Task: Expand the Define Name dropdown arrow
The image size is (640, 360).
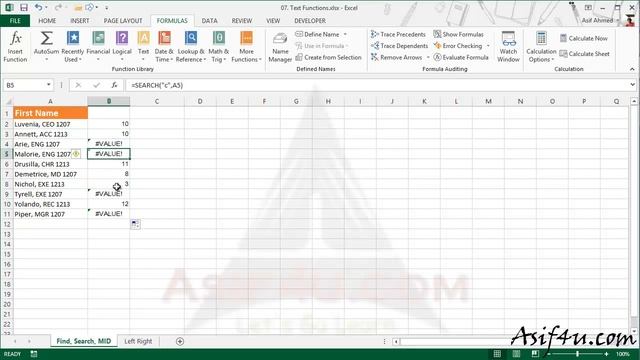Action: 345,34
